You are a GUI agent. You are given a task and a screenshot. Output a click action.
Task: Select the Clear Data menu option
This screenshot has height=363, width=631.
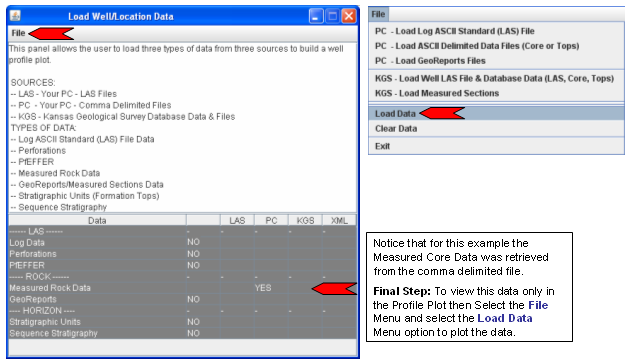click(x=496, y=129)
